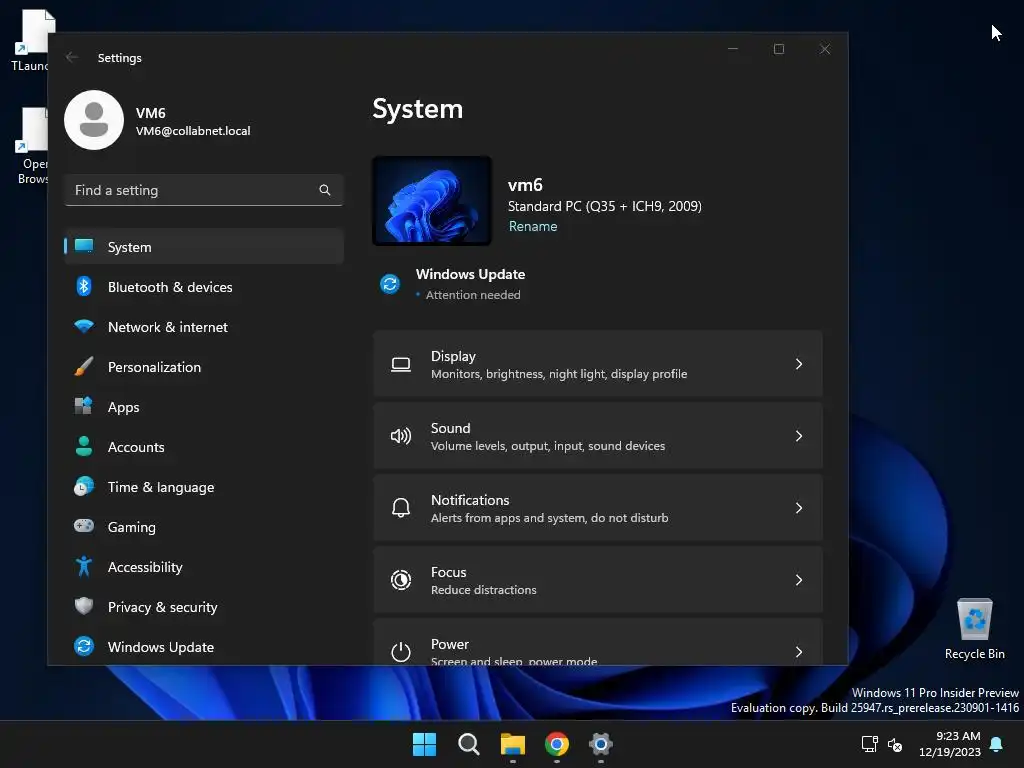Click the muted volume tray icon
This screenshot has height=768, width=1024.
click(x=895, y=744)
